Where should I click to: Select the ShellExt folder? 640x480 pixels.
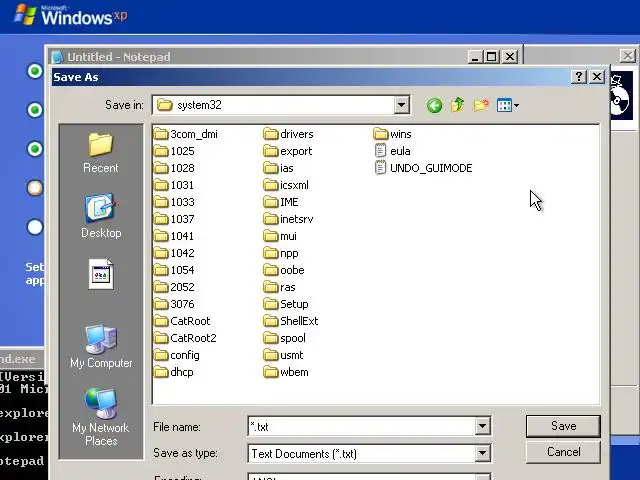tap(291, 321)
